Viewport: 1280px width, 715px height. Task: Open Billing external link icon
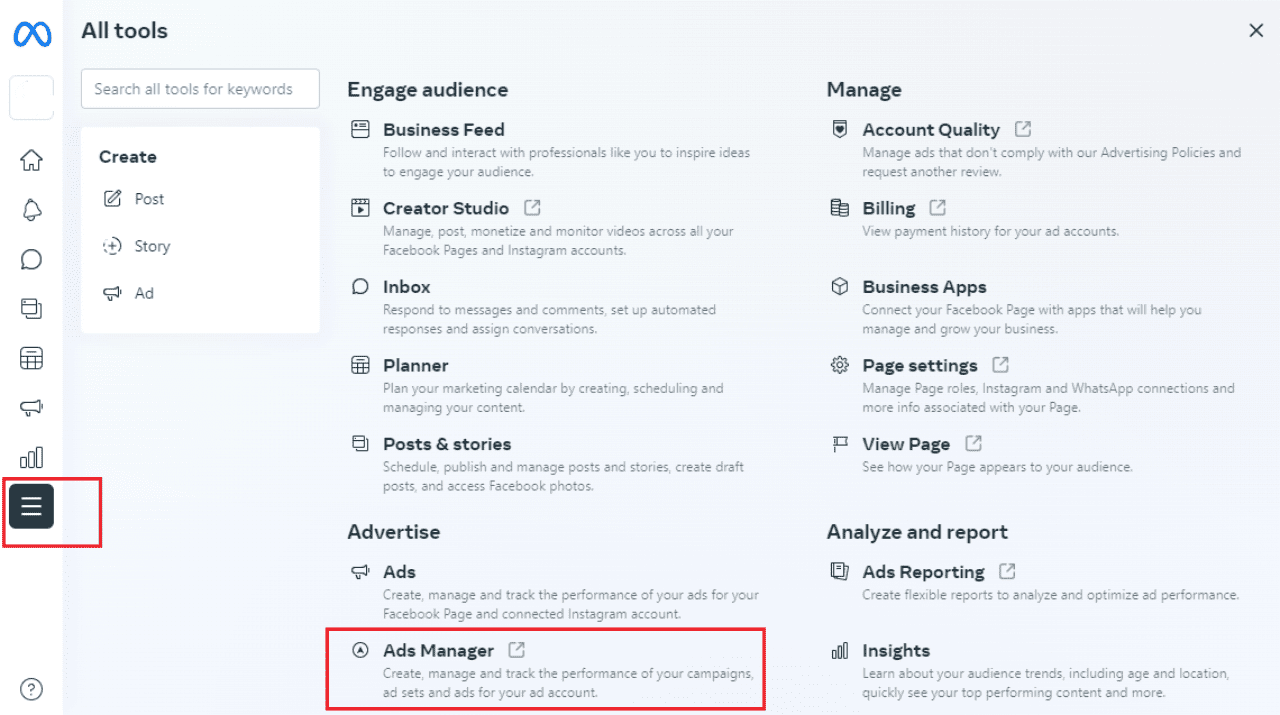tap(937, 208)
